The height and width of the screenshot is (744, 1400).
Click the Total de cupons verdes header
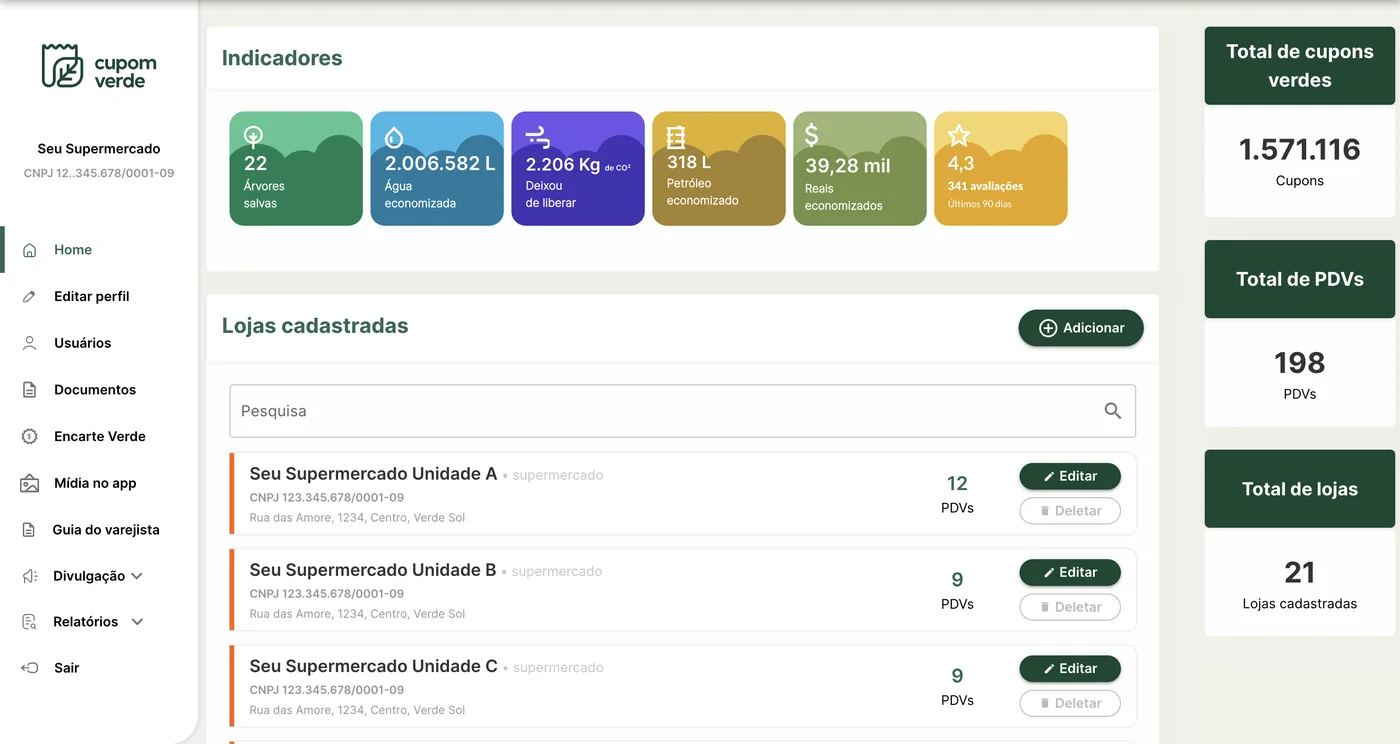[1300, 66]
